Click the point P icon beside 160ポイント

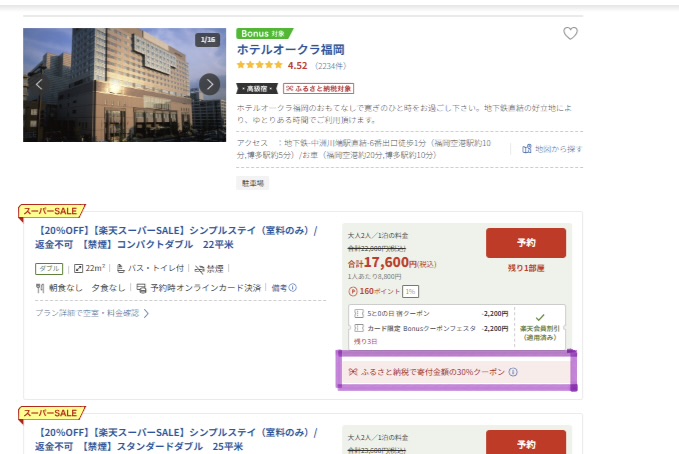(x=352, y=291)
